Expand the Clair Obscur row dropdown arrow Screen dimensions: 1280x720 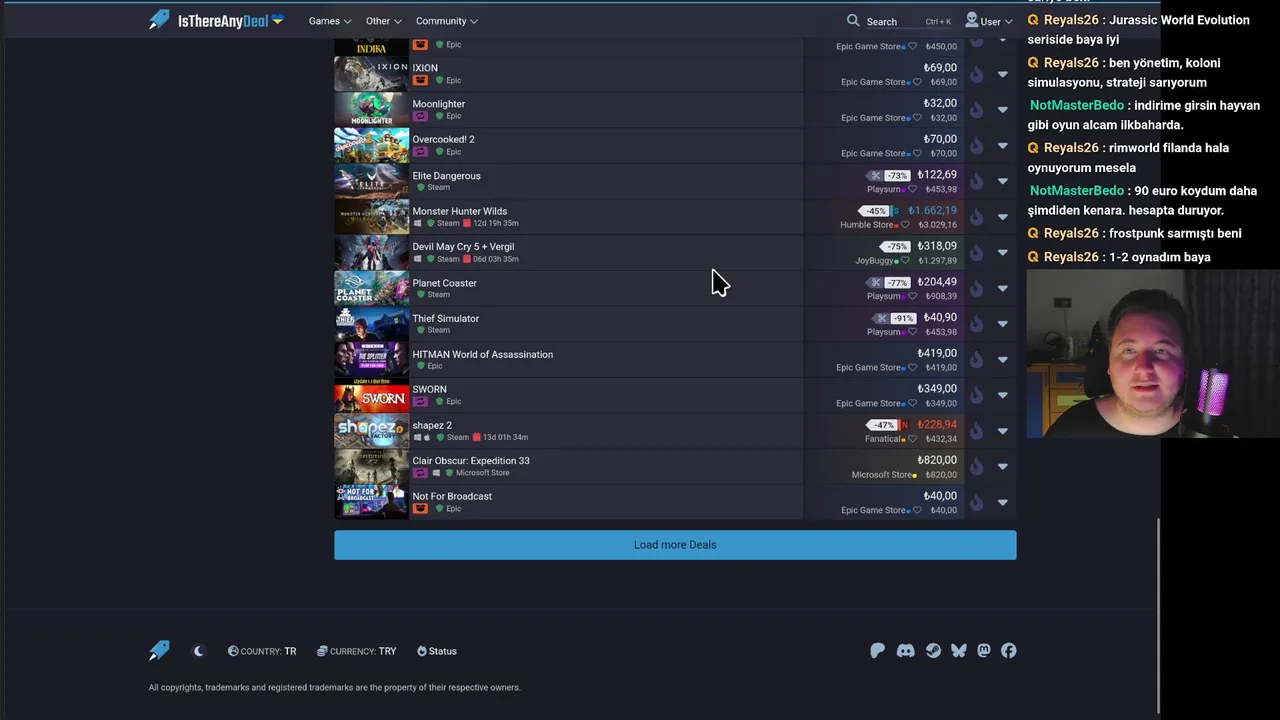(x=1003, y=467)
